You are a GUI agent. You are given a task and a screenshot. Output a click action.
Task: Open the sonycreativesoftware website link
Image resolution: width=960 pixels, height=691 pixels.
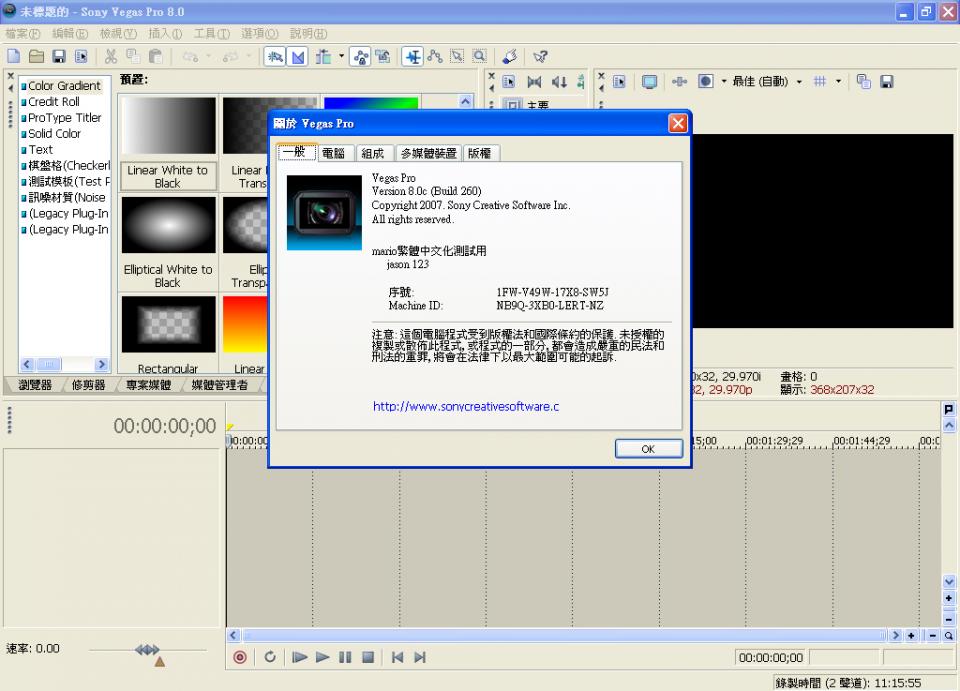pyautogui.click(x=466, y=407)
